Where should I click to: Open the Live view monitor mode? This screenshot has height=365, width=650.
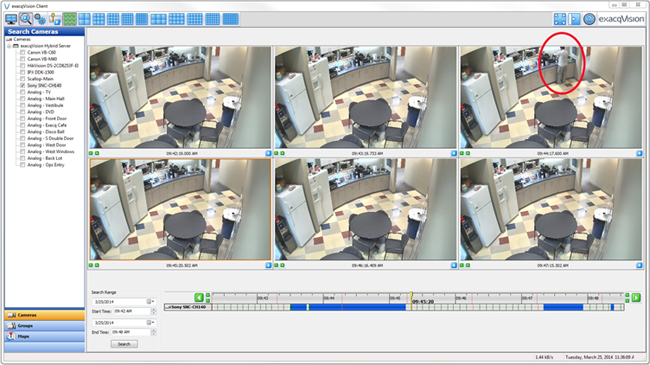pos(11,19)
